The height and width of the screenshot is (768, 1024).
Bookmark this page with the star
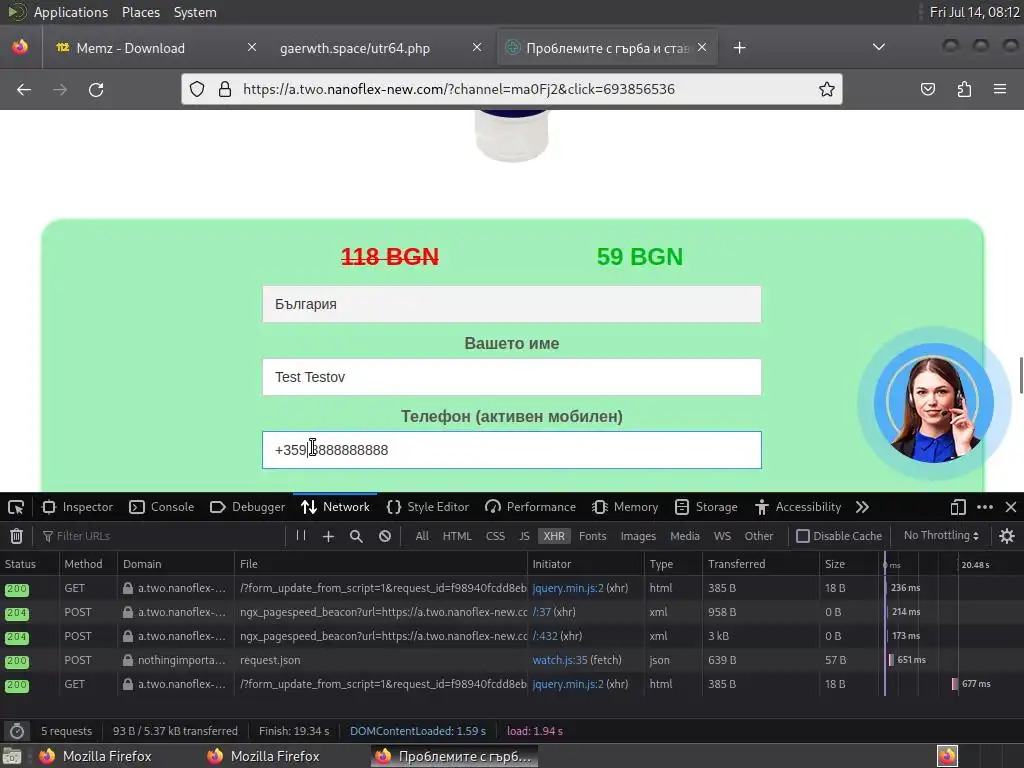(827, 89)
